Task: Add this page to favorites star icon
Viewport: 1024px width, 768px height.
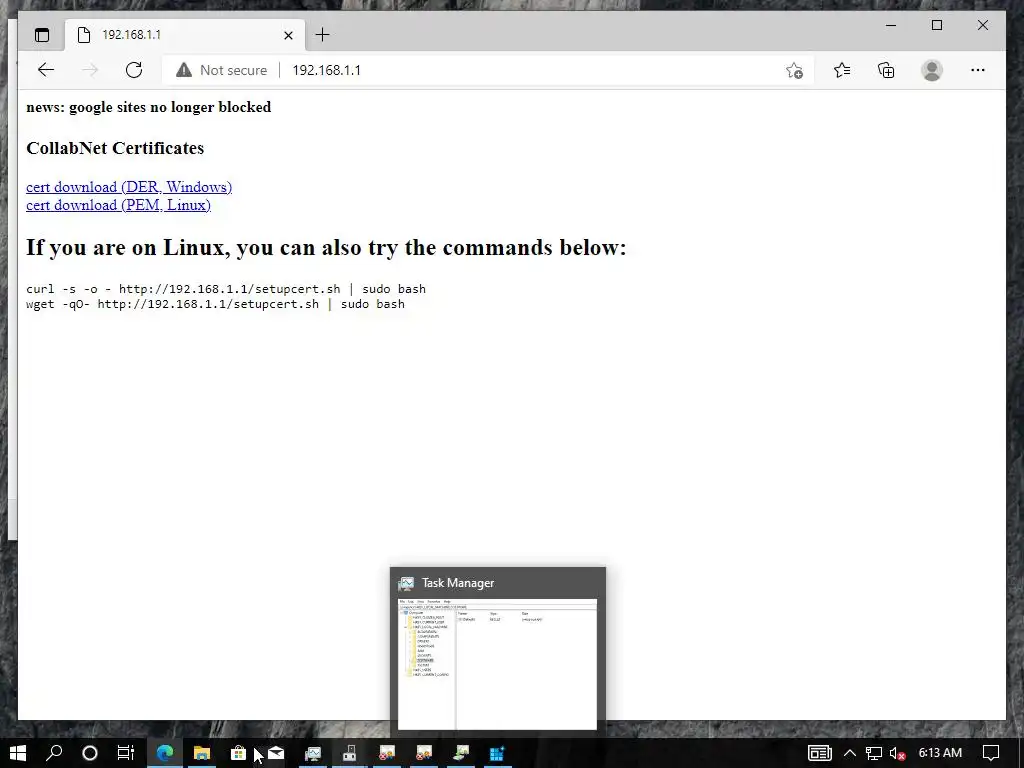Action: click(x=794, y=70)
